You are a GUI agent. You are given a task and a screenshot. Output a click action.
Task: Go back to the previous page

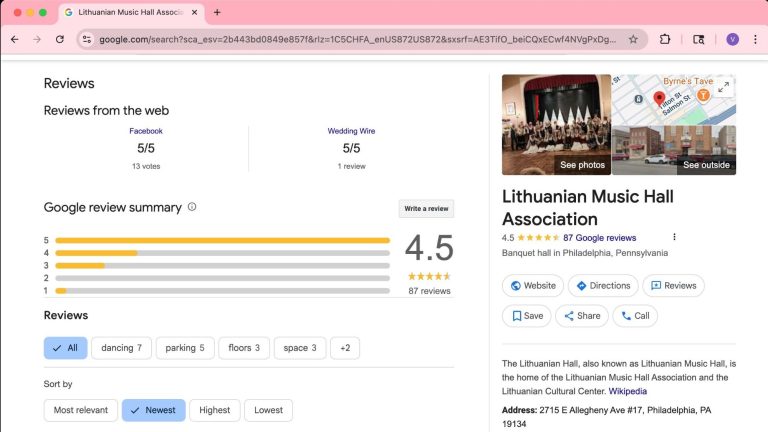tap(15, 40)
